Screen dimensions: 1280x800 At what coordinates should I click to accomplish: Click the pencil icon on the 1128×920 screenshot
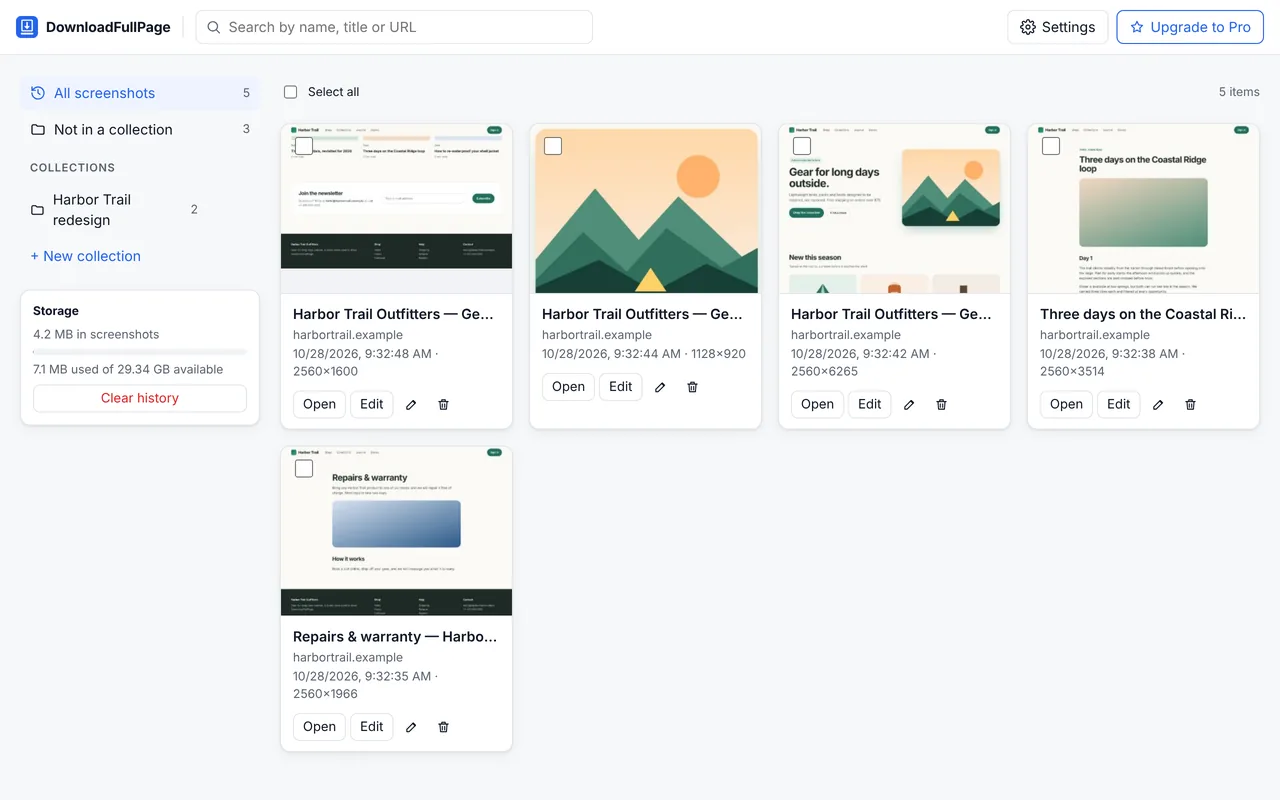[x=660, y=387]
